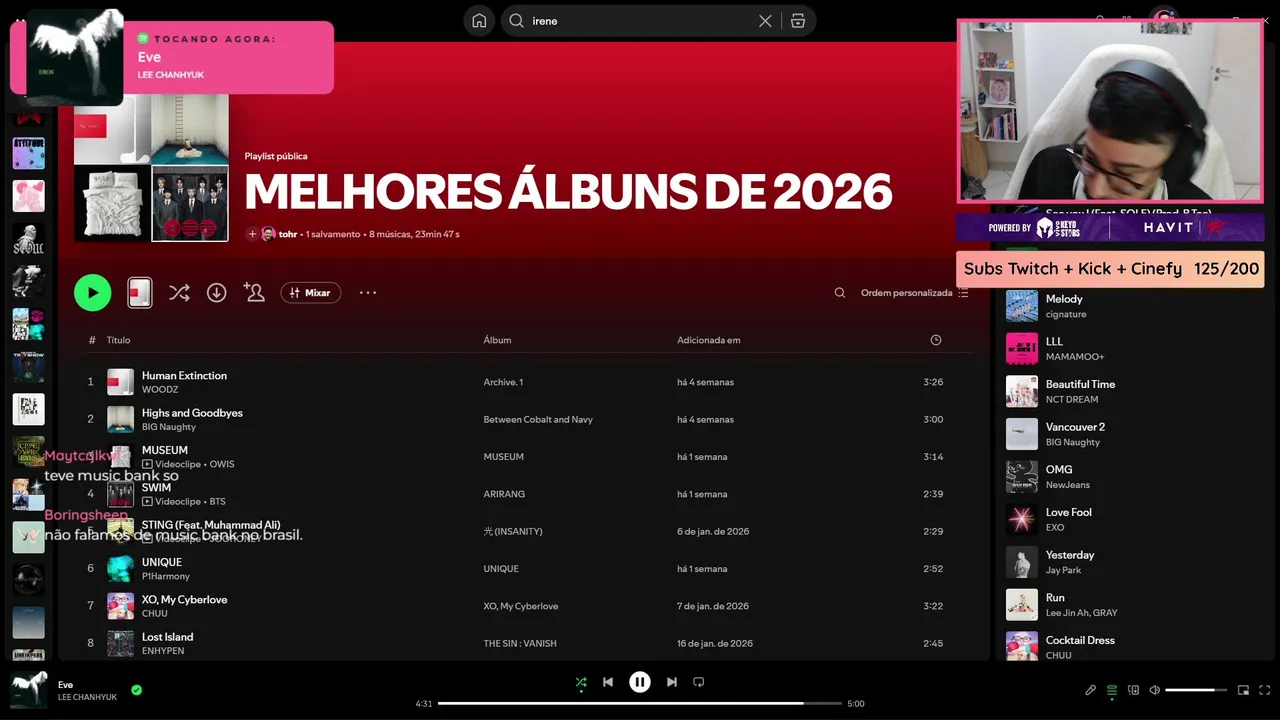Go to Spotify Home

pos(479,21)
